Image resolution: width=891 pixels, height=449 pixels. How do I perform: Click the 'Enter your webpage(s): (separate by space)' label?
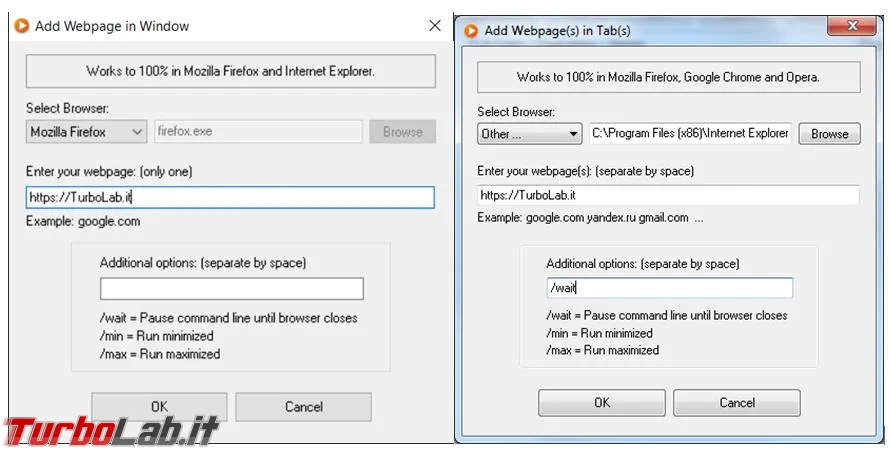(x=585, y=171)
